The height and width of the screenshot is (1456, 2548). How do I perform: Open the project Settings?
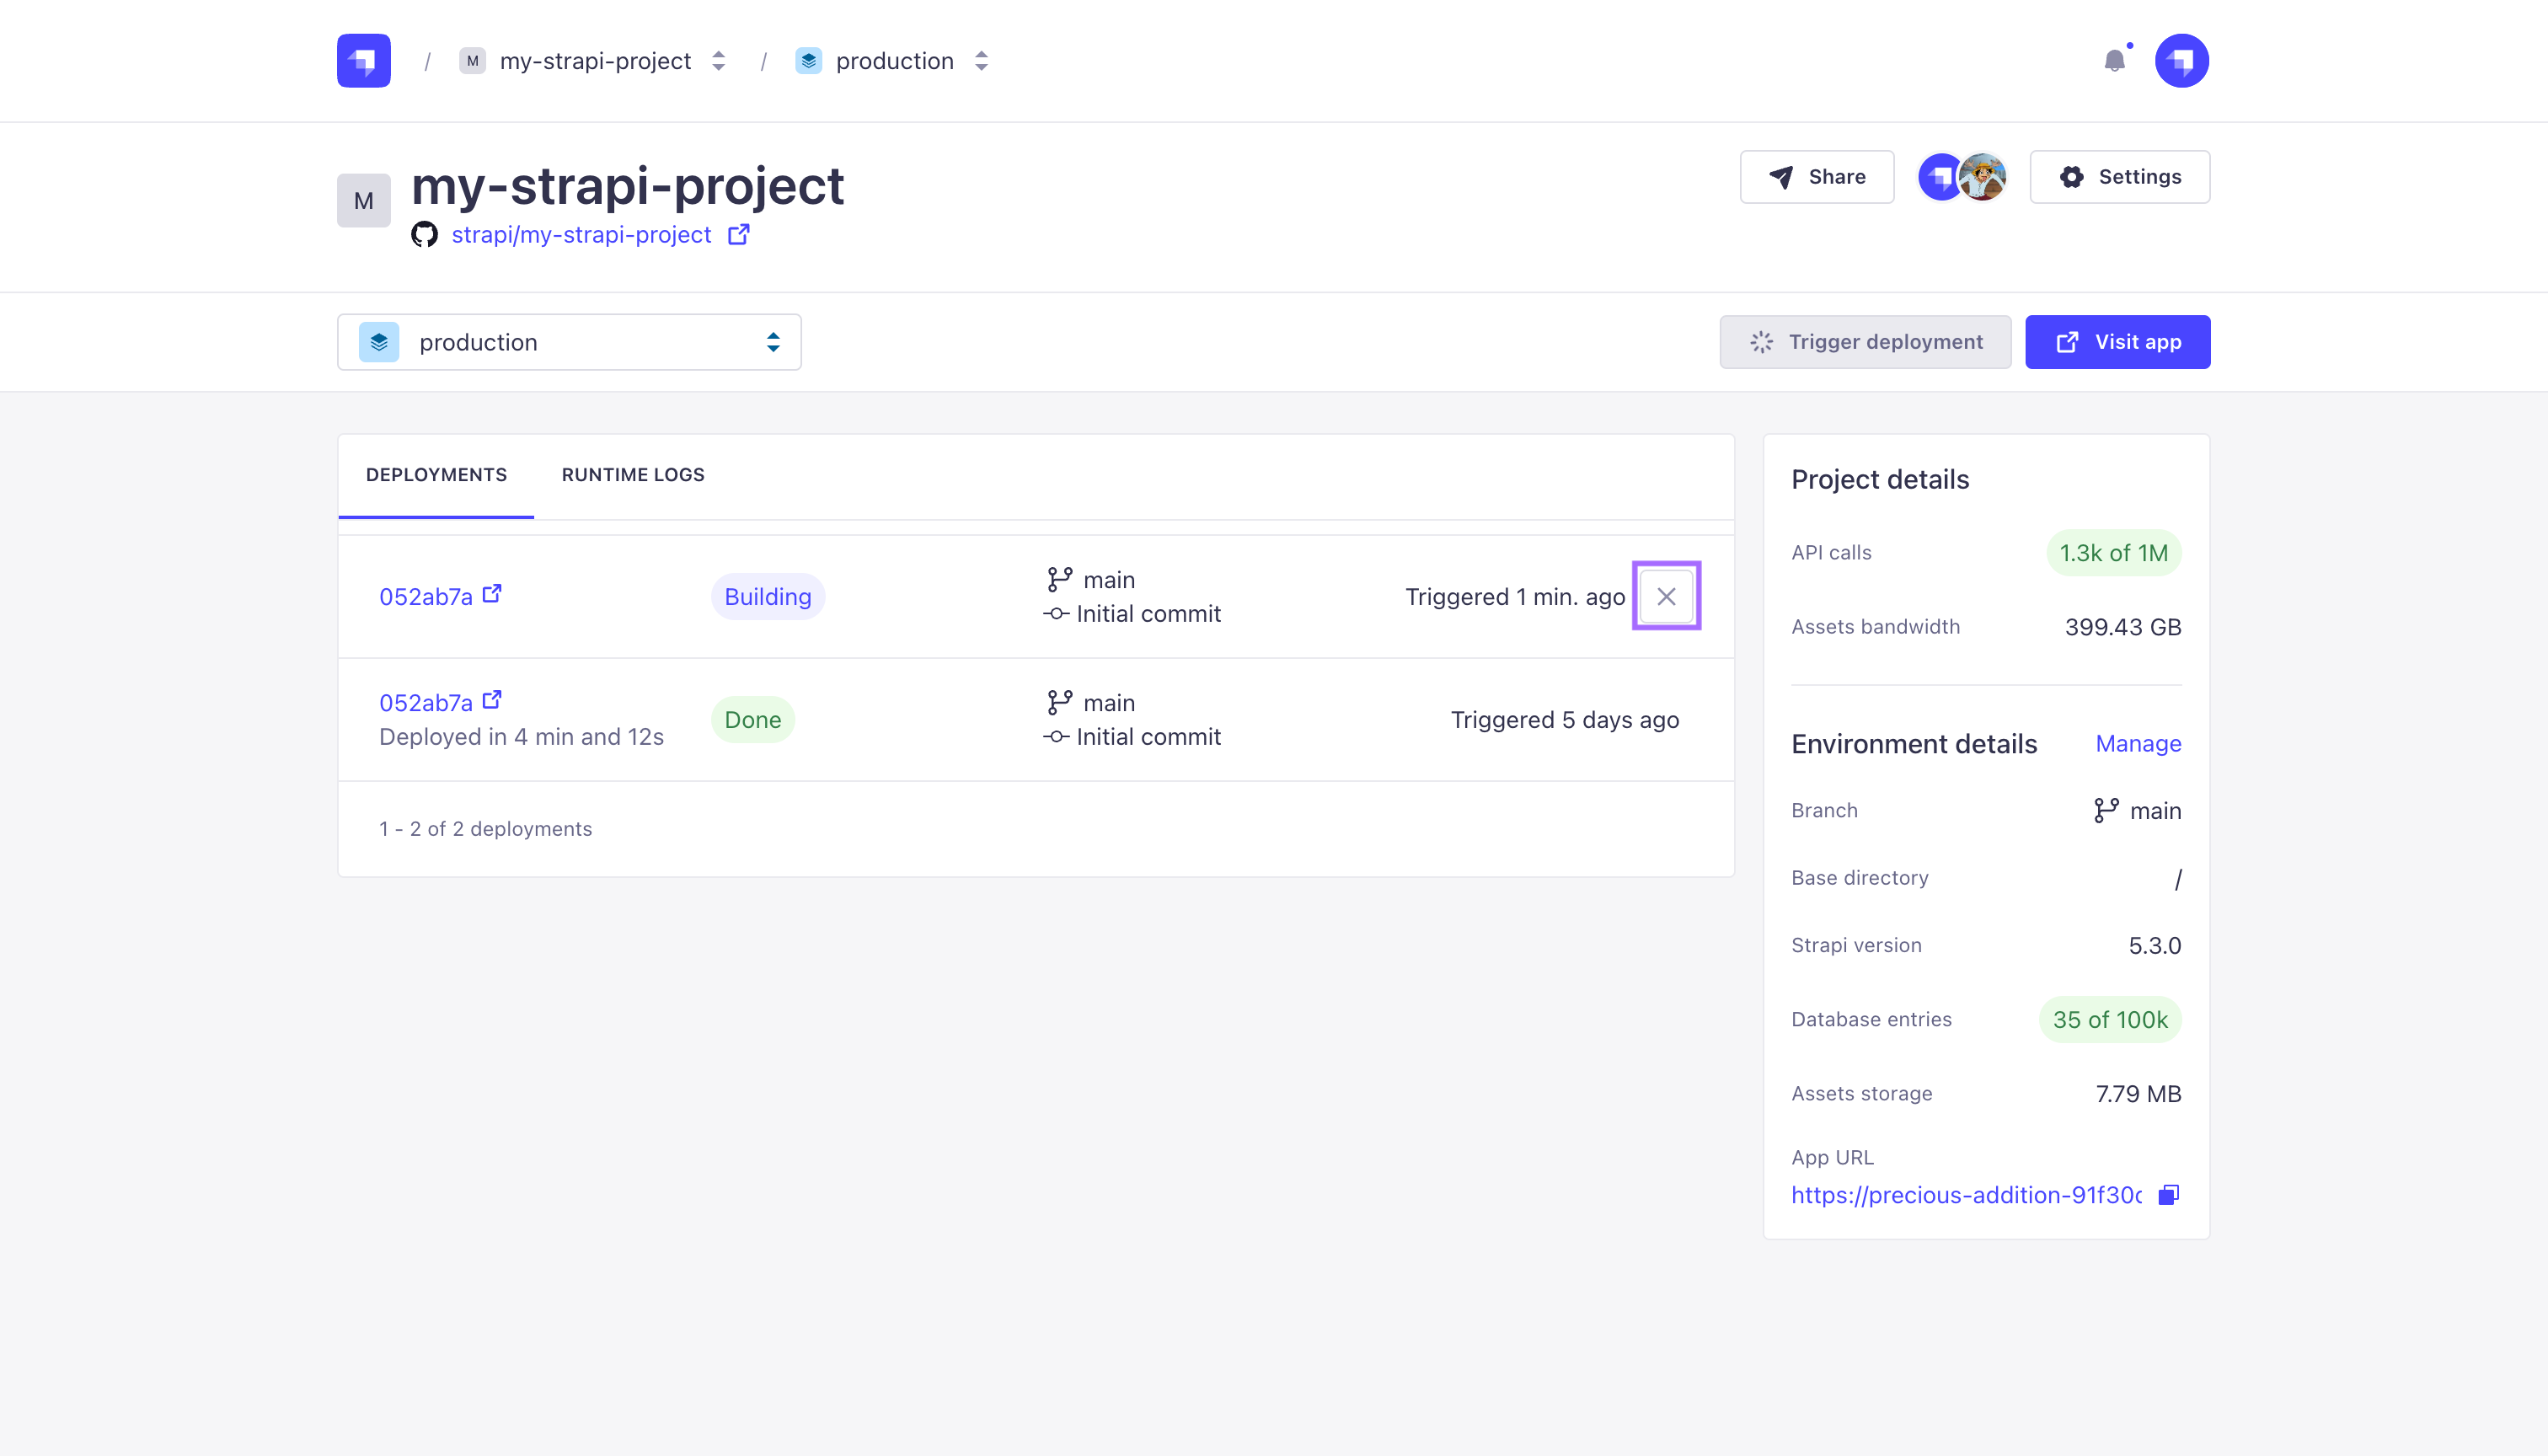point(2119,177)
